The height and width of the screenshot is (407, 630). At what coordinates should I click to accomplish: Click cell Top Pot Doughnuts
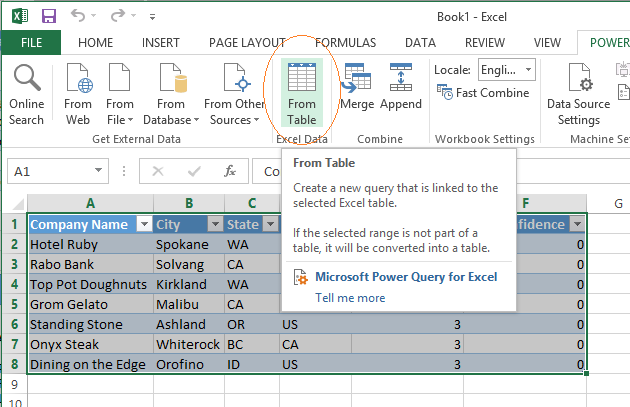click(90, 284)
